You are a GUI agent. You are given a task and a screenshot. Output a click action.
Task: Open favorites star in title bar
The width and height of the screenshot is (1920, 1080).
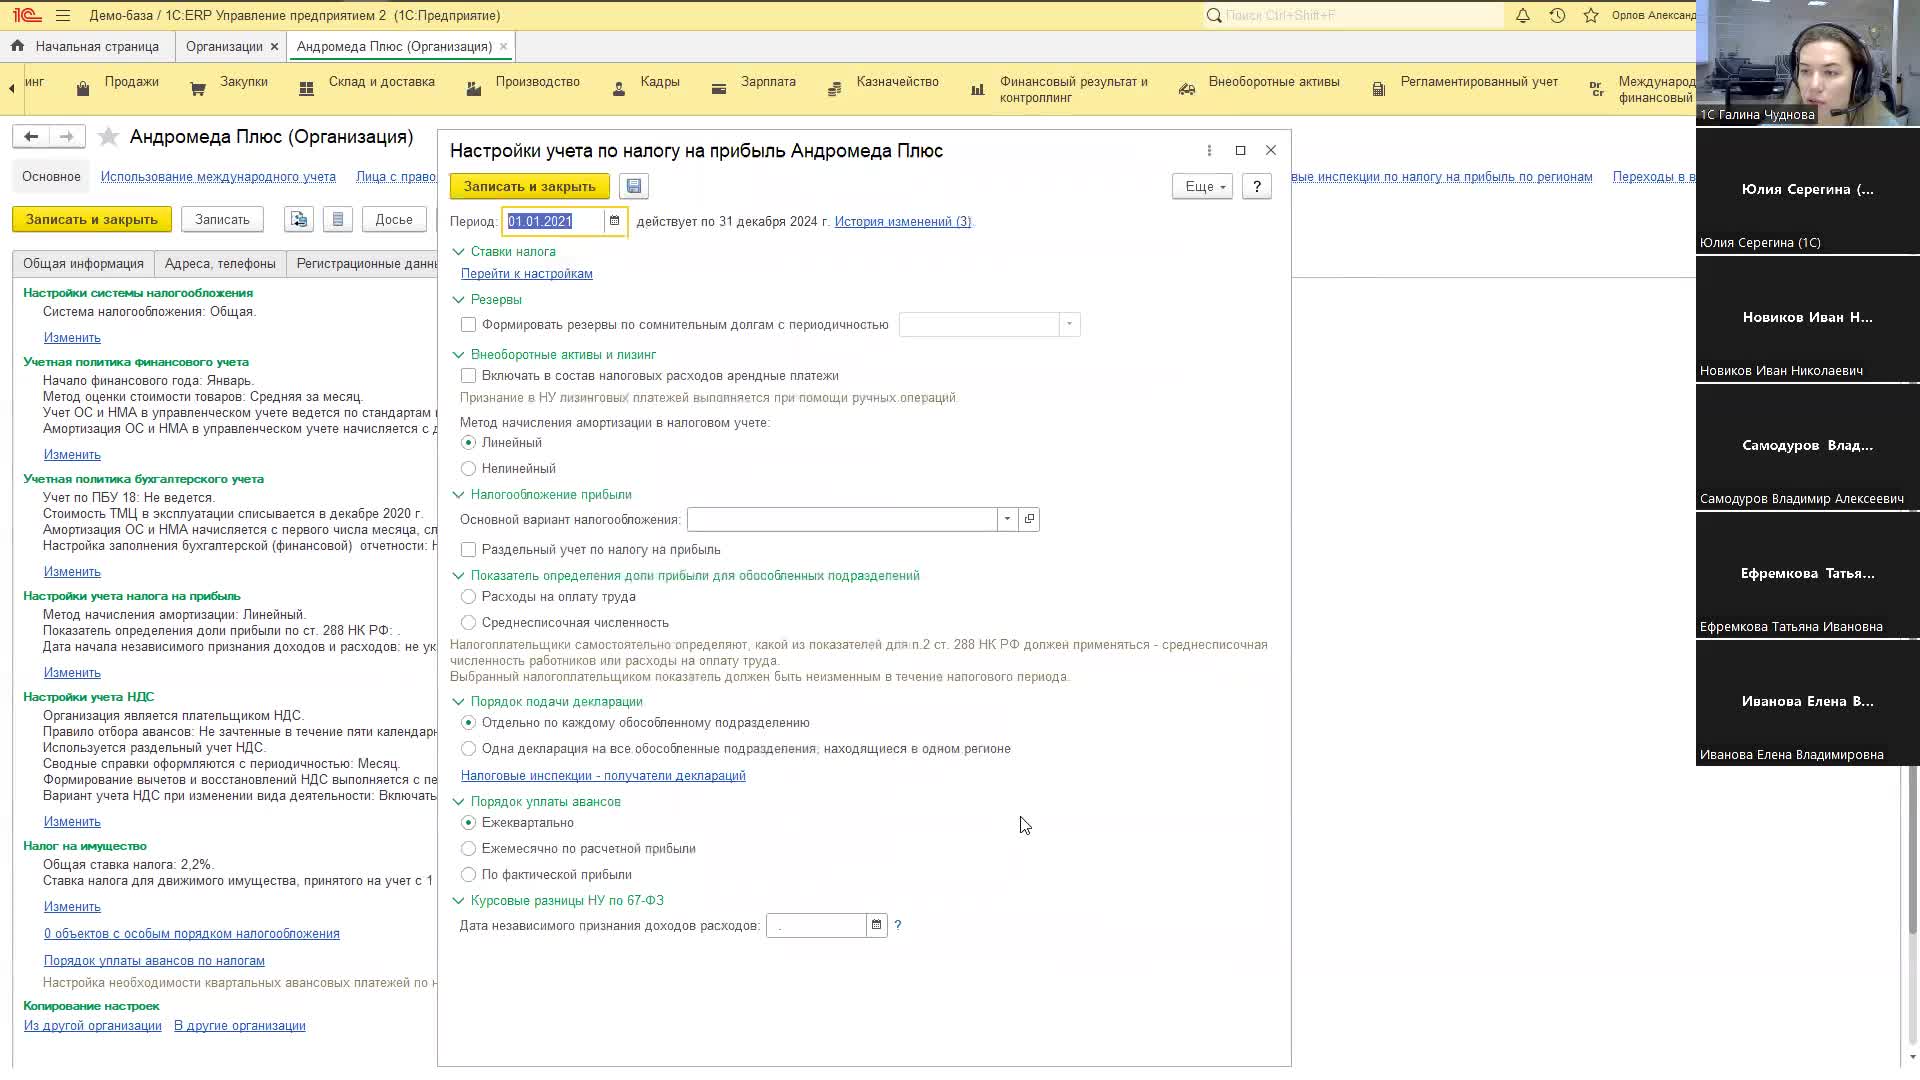(x=1591, y=16)
